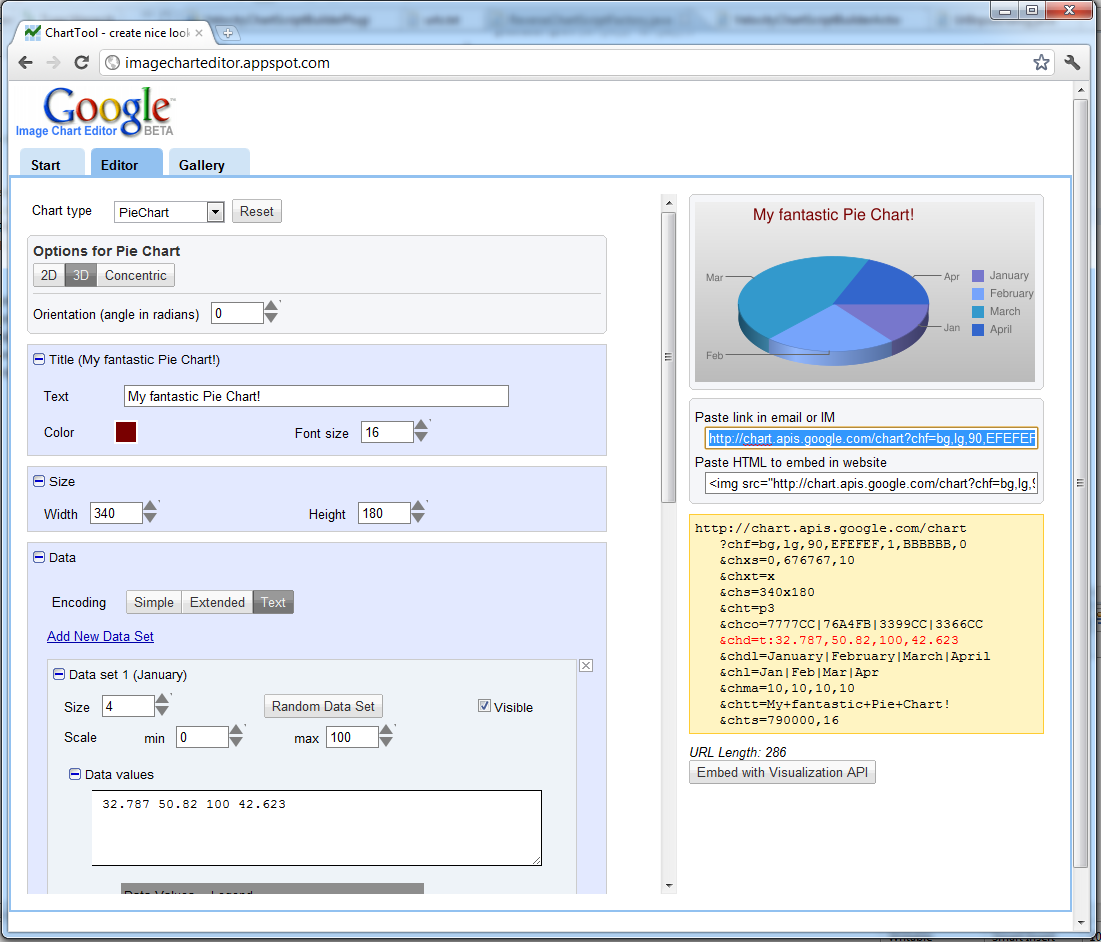Screen dimensions: 1101x942
Task: Select the Paste link URL field
Action: (x=871, y=439)
